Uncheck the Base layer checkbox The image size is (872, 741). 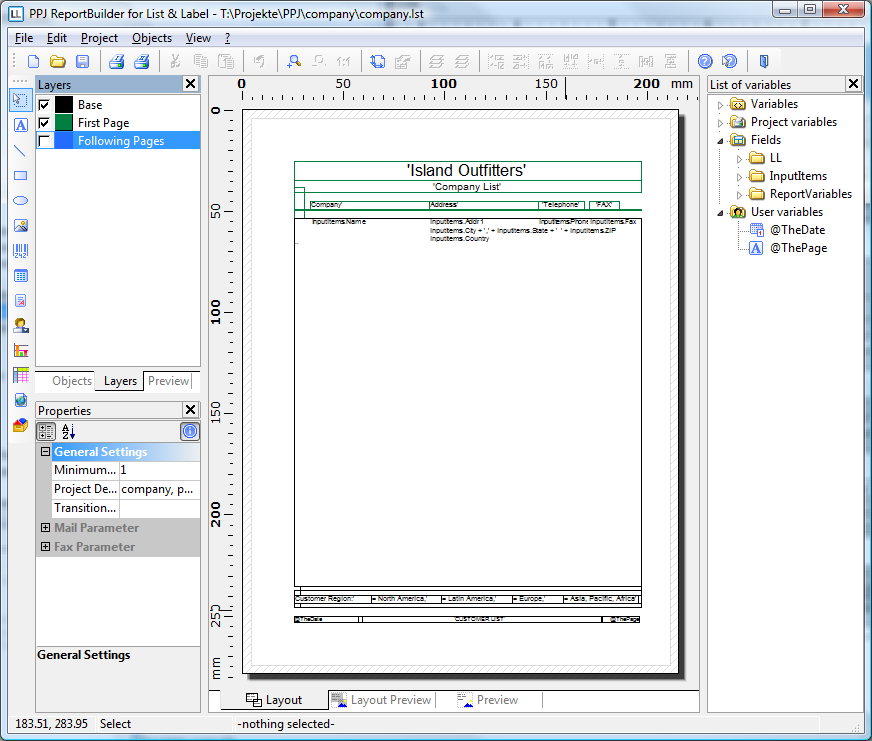click(x=44, y=105)
